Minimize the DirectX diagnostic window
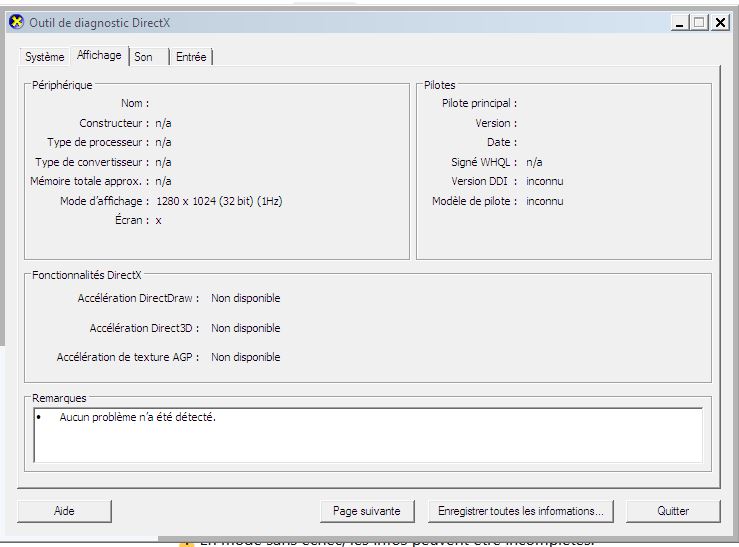The image size is (739, 547). click(x=679, y=23)
